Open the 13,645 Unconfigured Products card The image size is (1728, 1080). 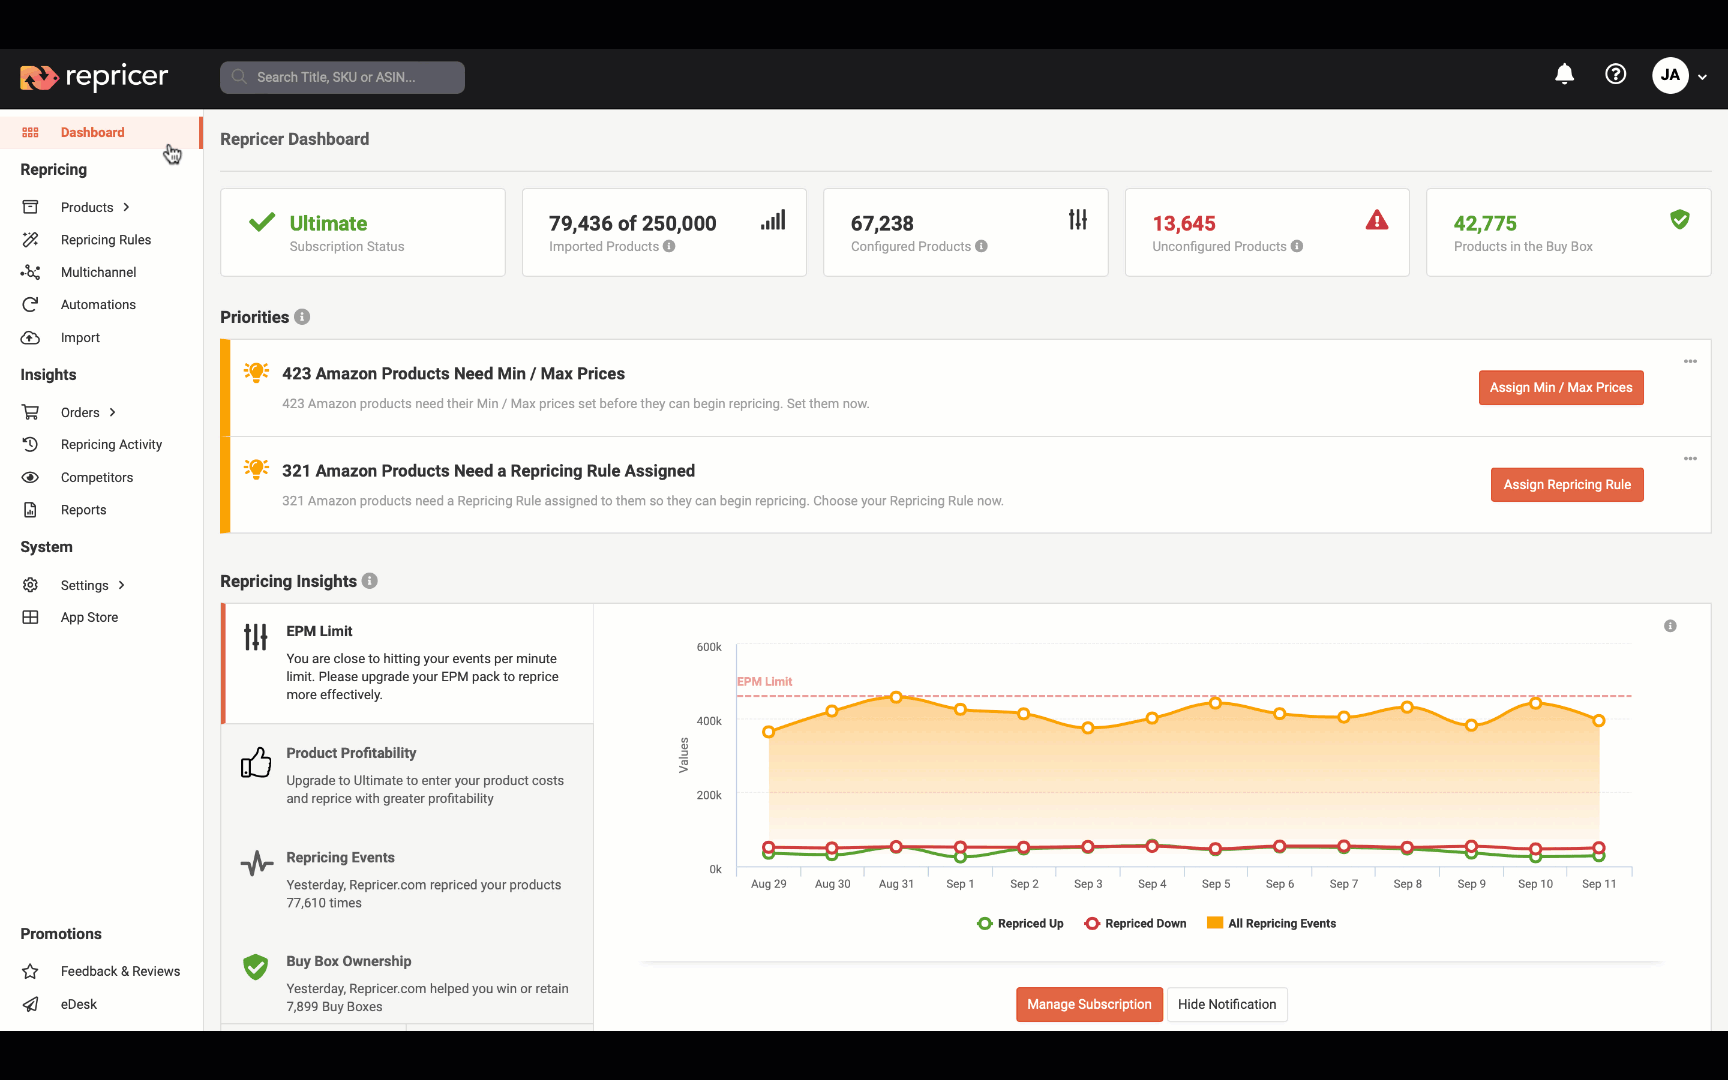1267,232
